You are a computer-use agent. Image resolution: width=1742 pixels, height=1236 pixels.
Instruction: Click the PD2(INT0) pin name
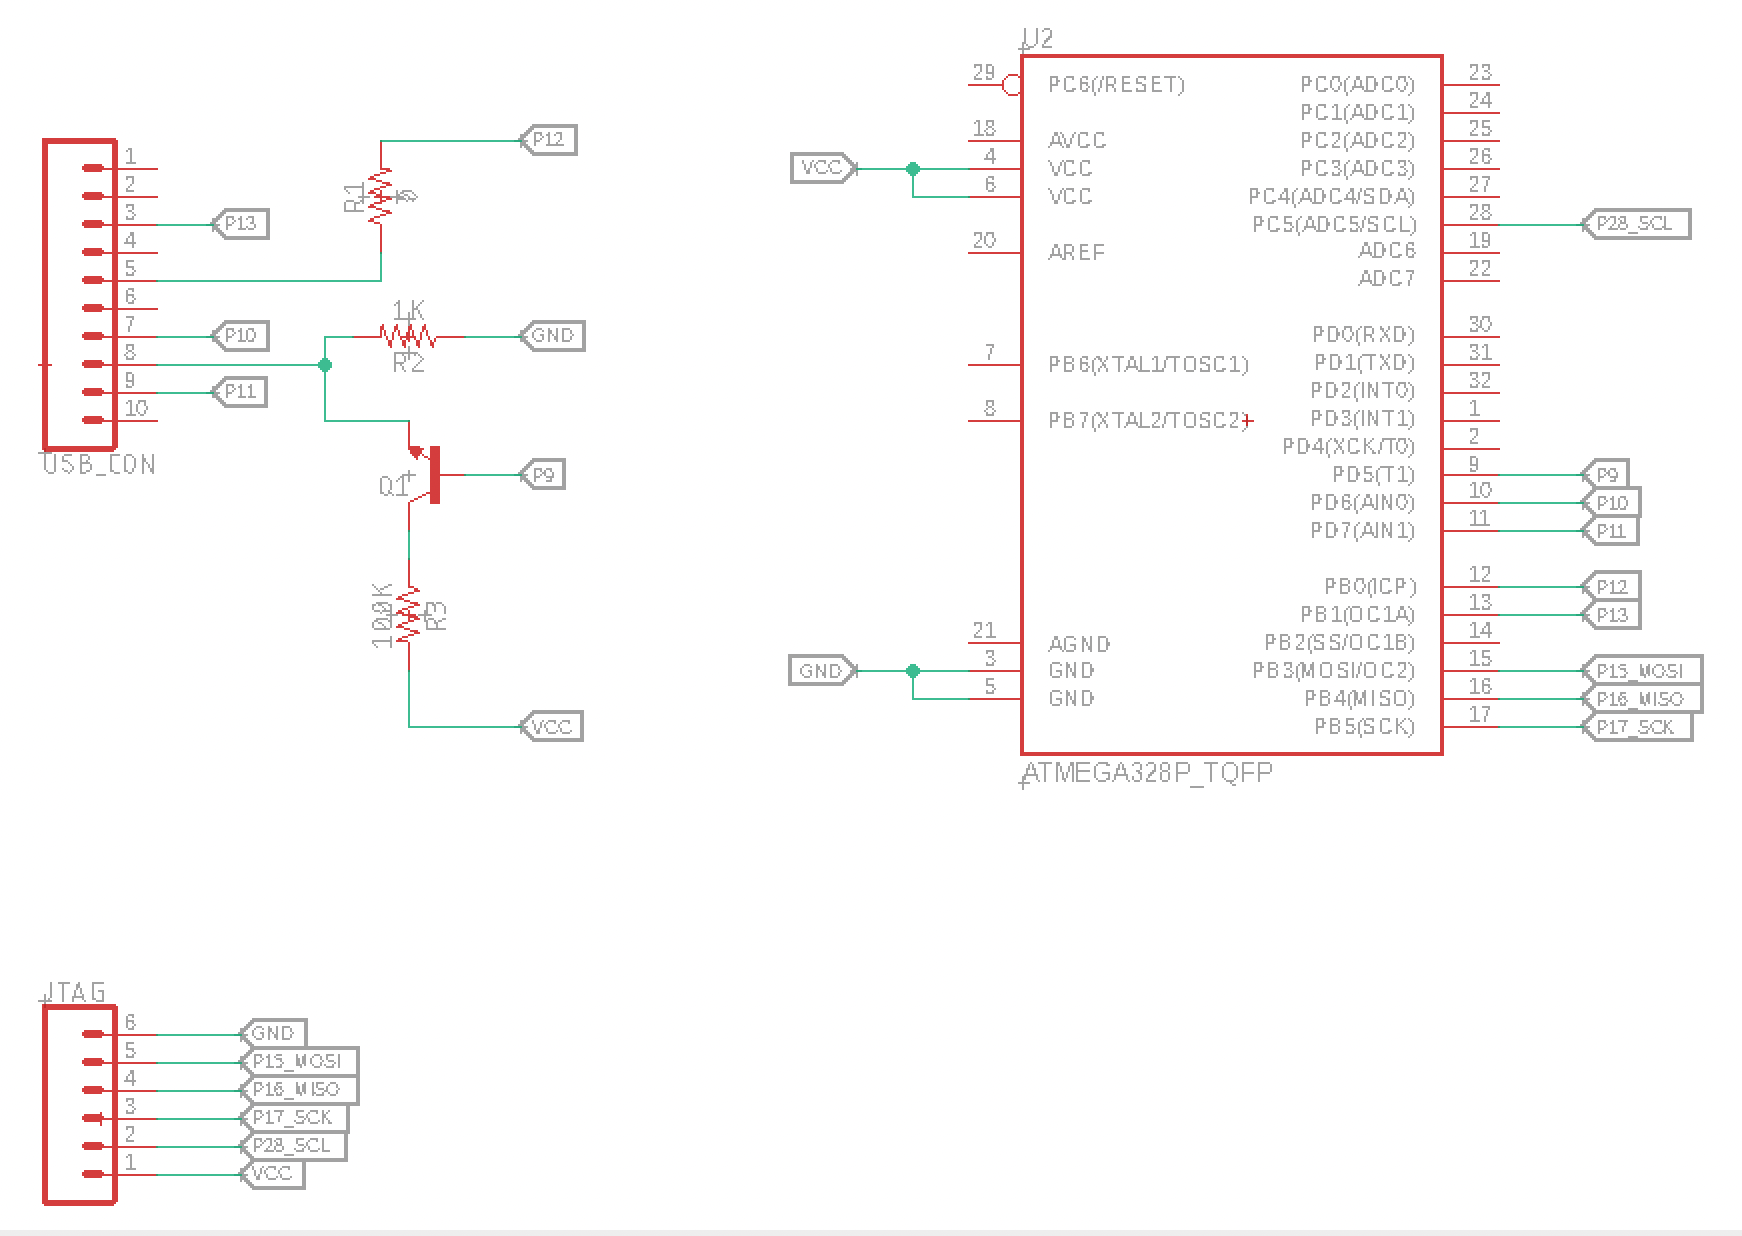tap(1363, 391)
